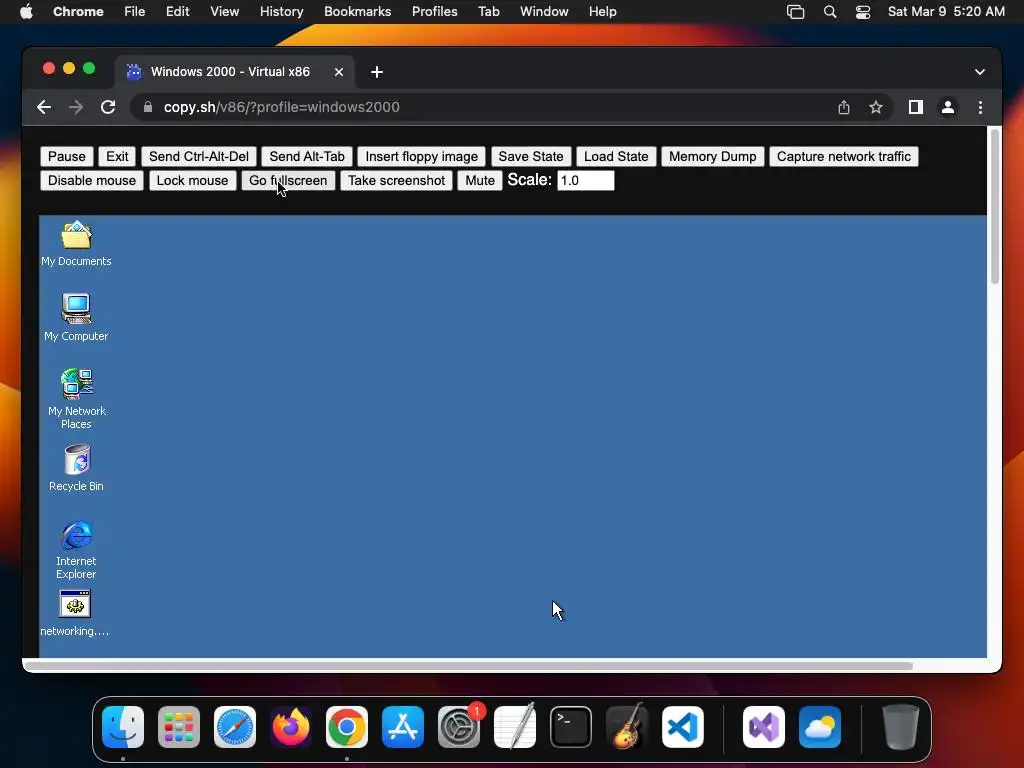Go back to the previous page

point(44,107)
